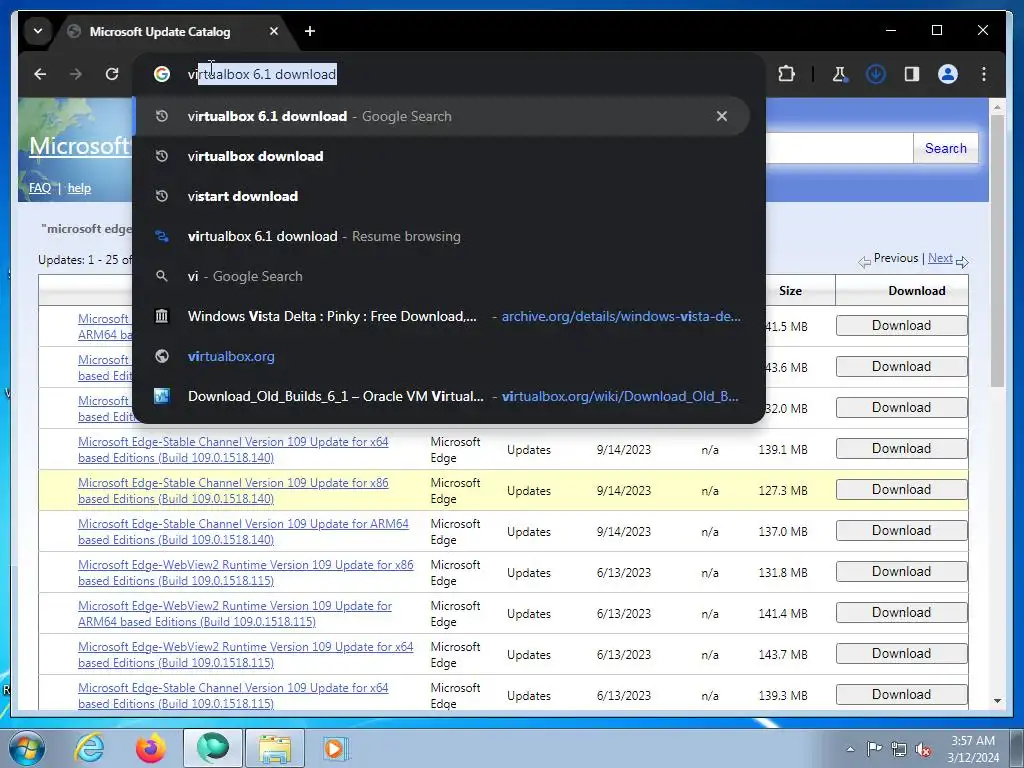Open the clock showing 3:57 AM
This screenshot has height=768, width=1024.
tap(973, 749)
